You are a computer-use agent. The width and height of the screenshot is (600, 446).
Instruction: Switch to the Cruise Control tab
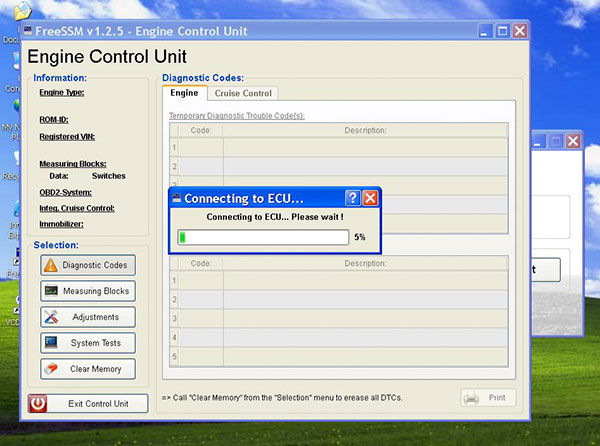point(243,93)
